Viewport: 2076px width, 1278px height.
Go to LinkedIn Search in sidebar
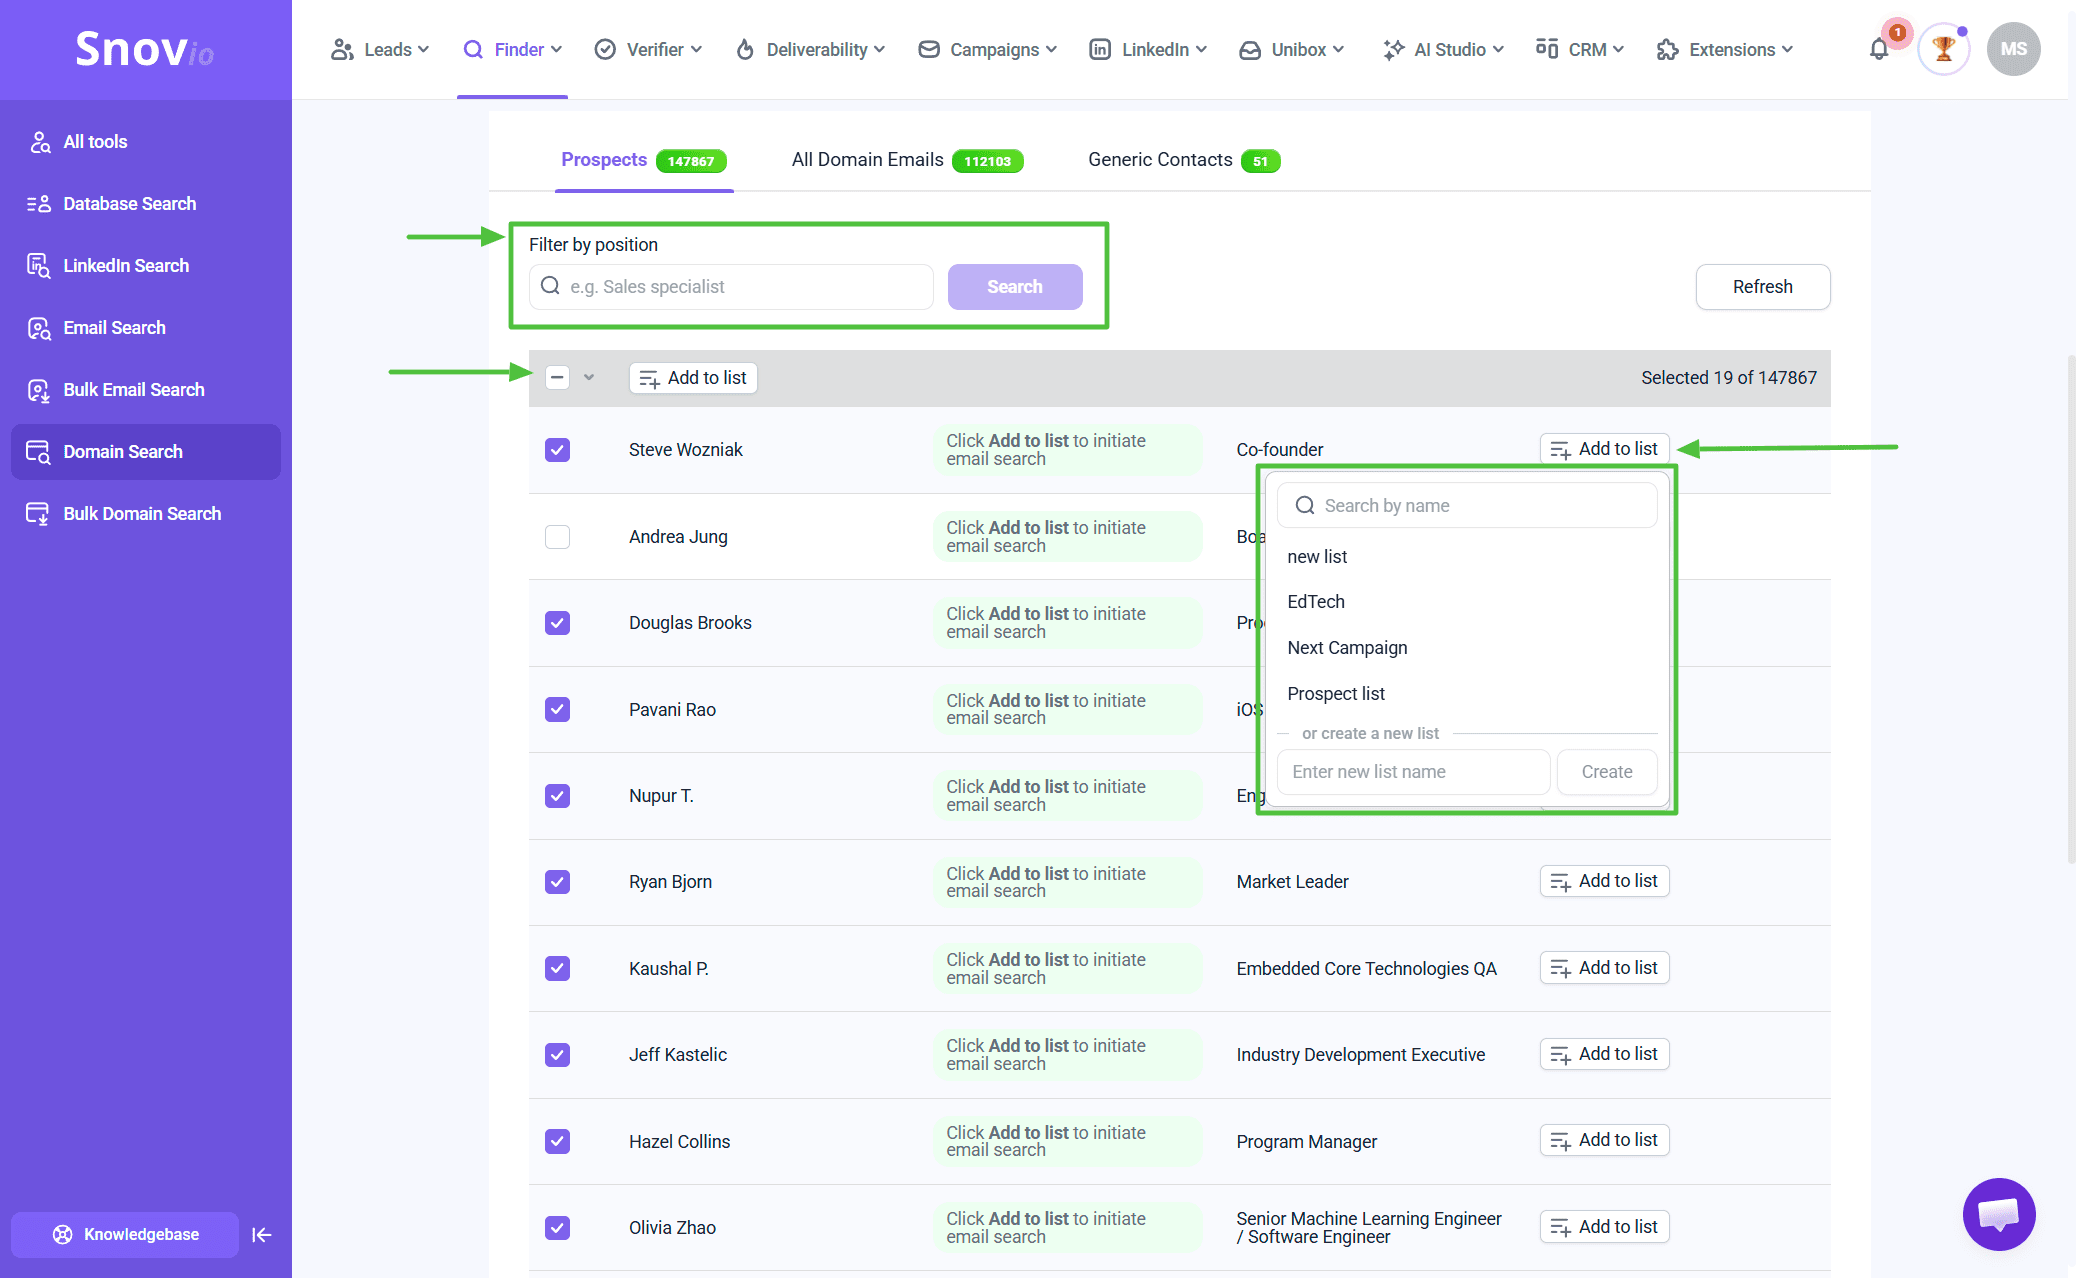point(126,266)
